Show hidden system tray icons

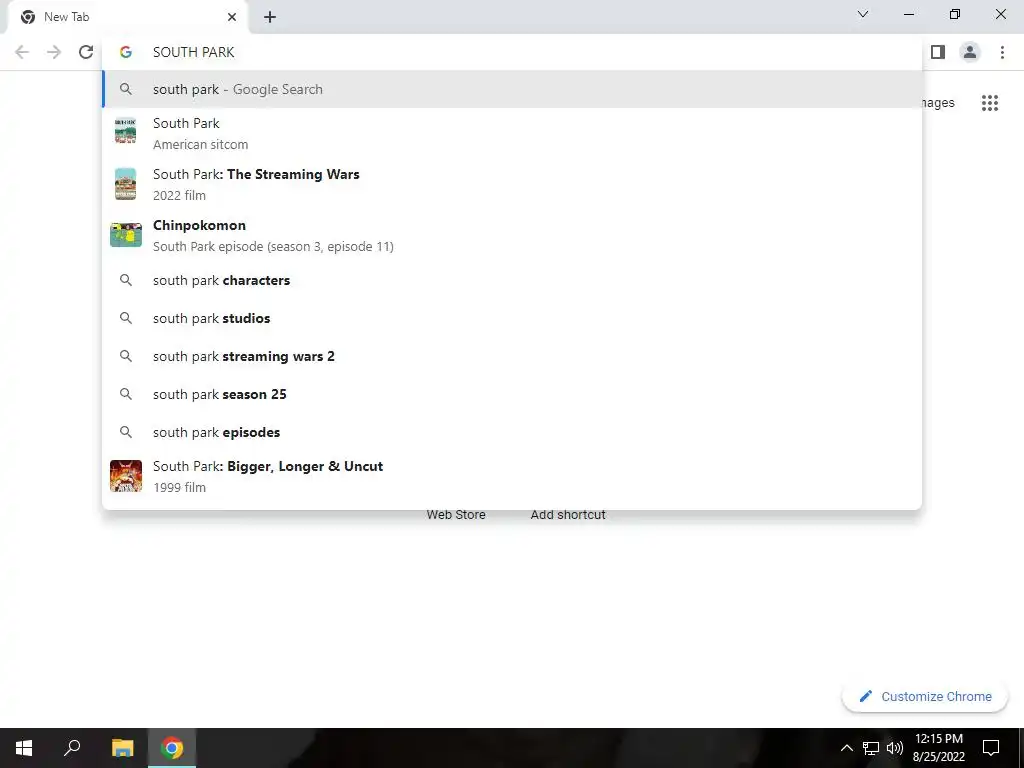pyautogui.click(x=846, y=748)
